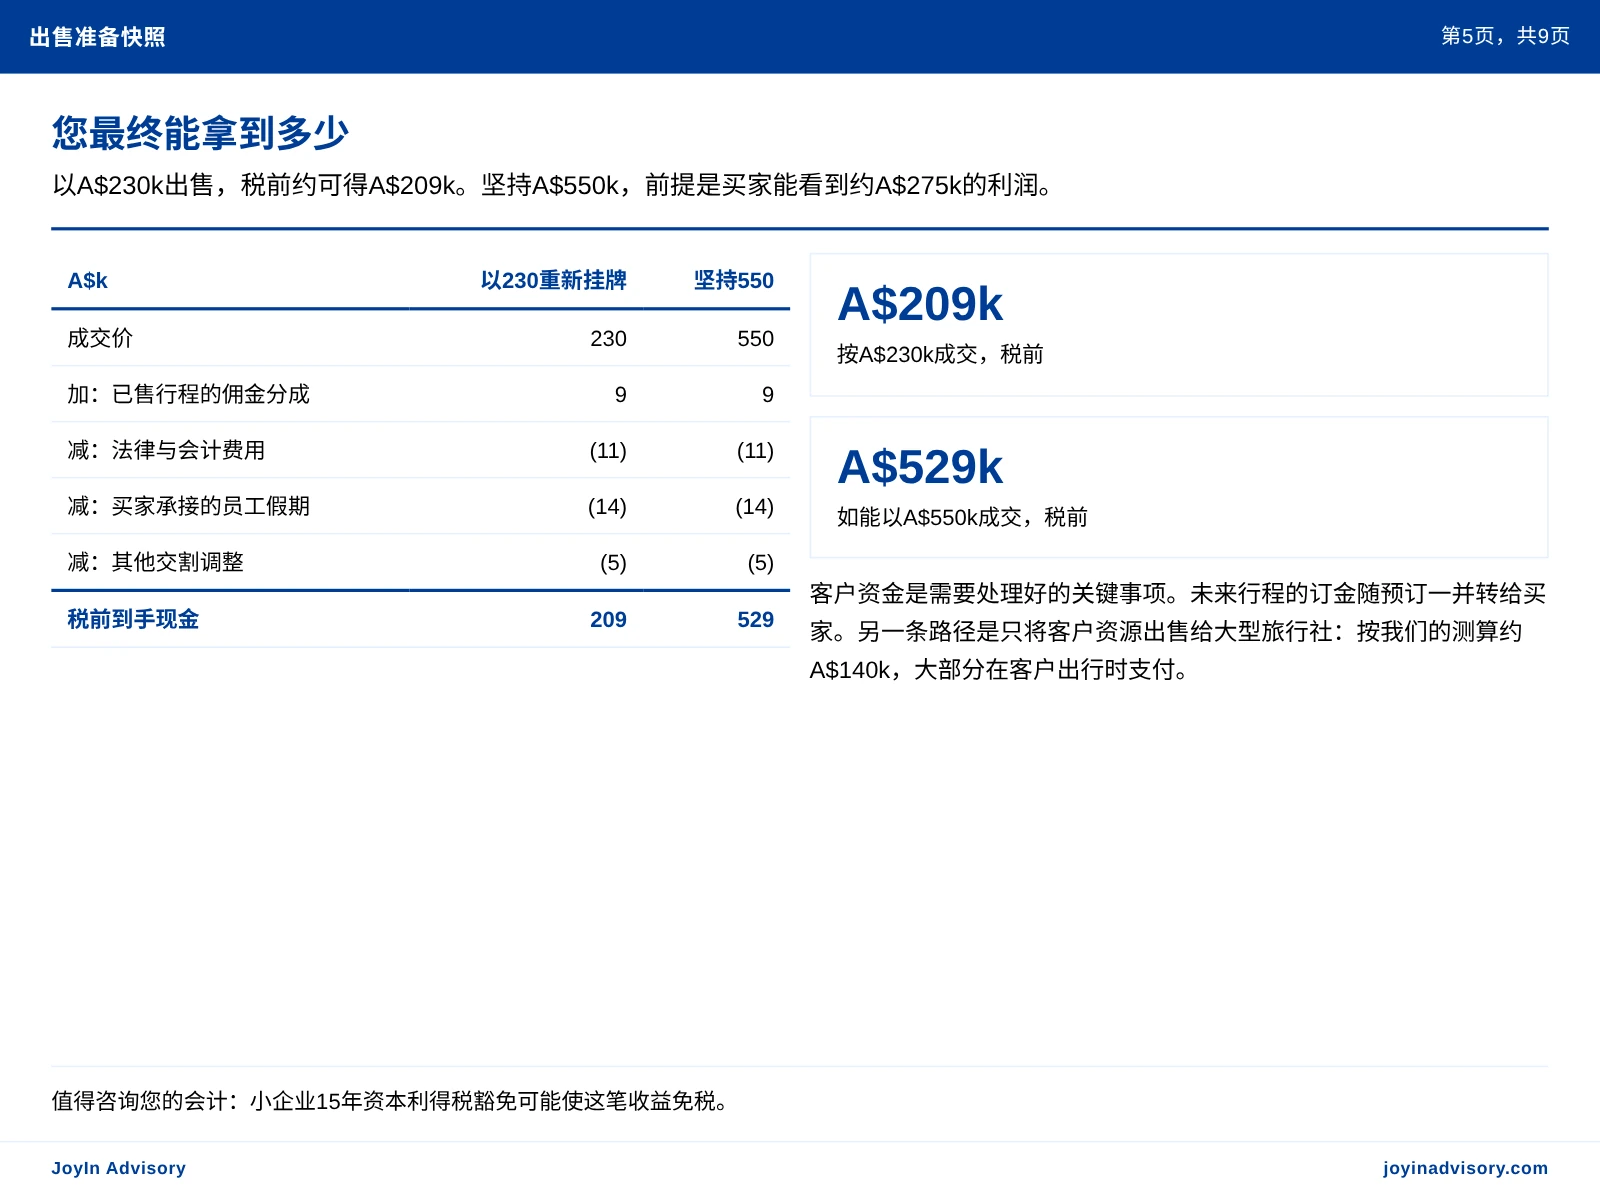The width and height of the screenshot is (1600, 1200).
Task: Click the header title 出售准备快照
Action: pyautogui.click(x=98, y=37)
